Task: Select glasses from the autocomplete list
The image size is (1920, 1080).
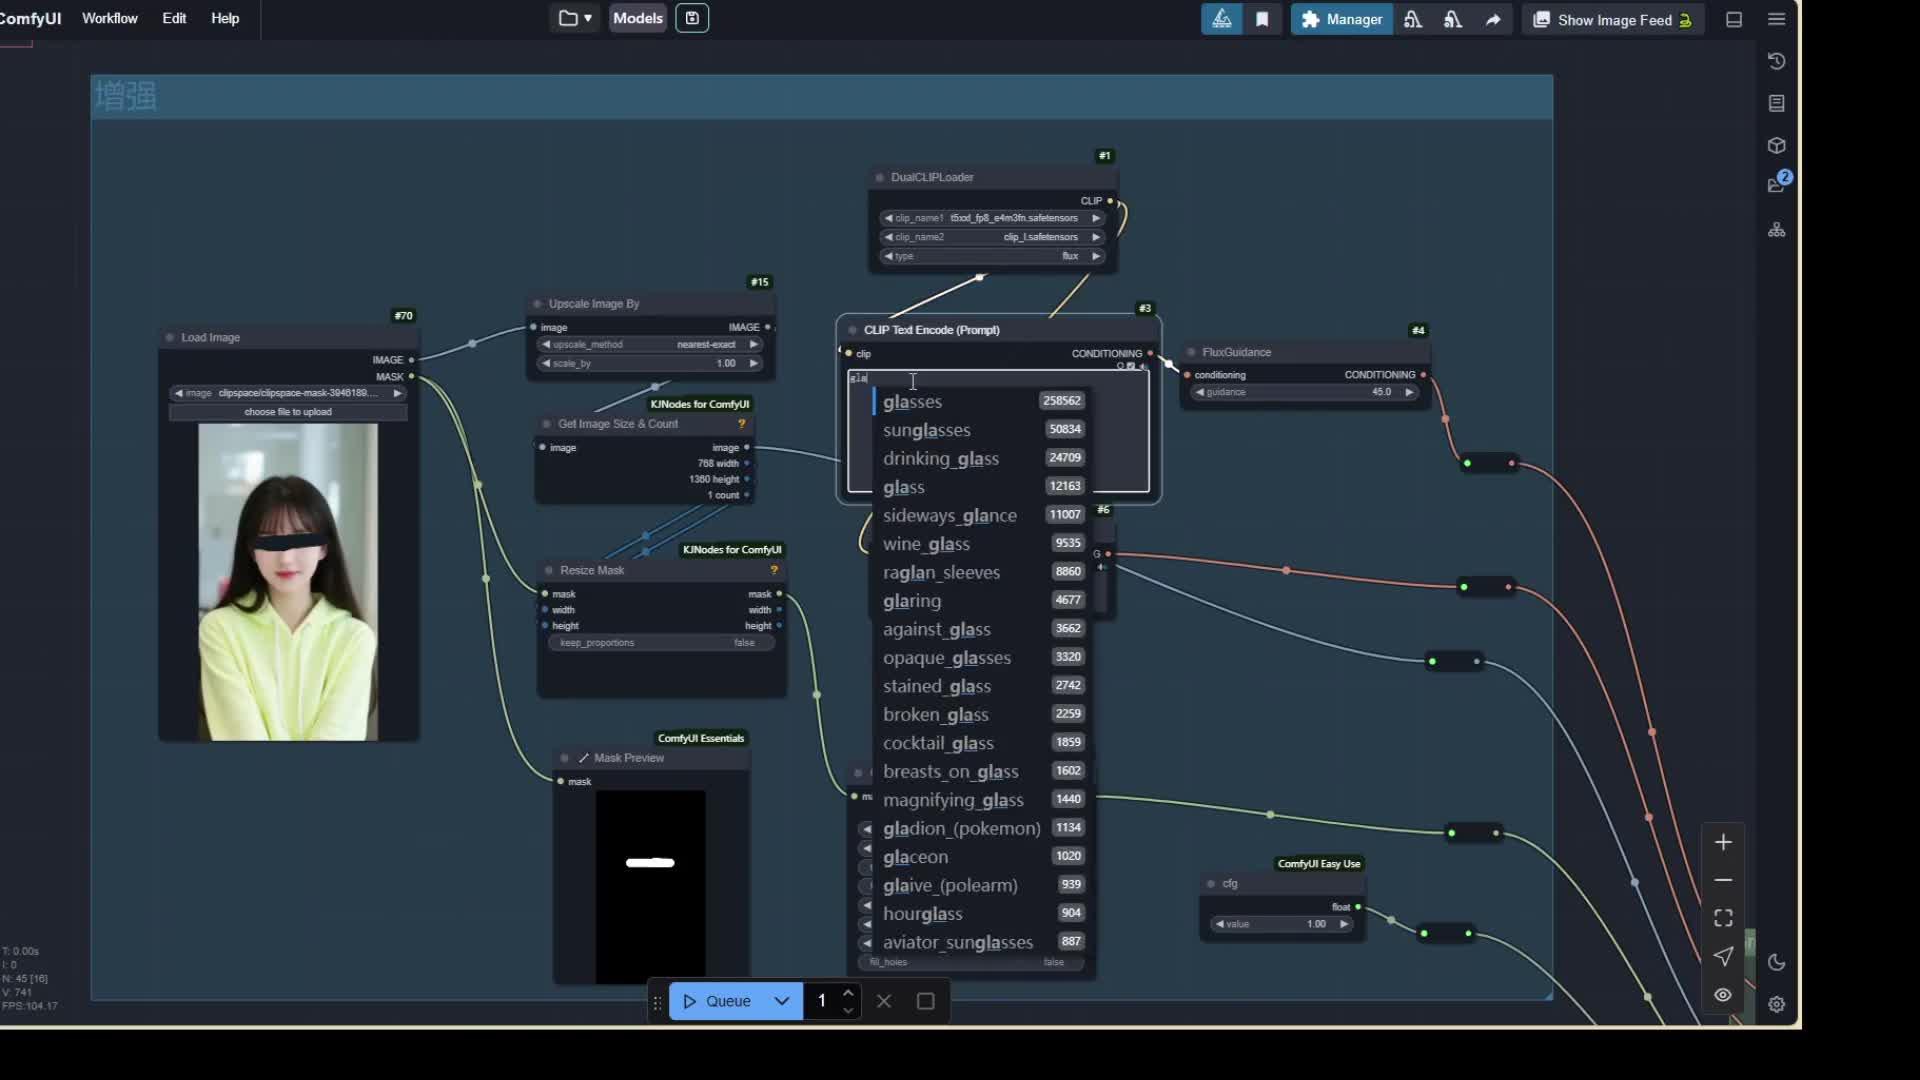Action: pyautogui.click(x=913, y=401)
